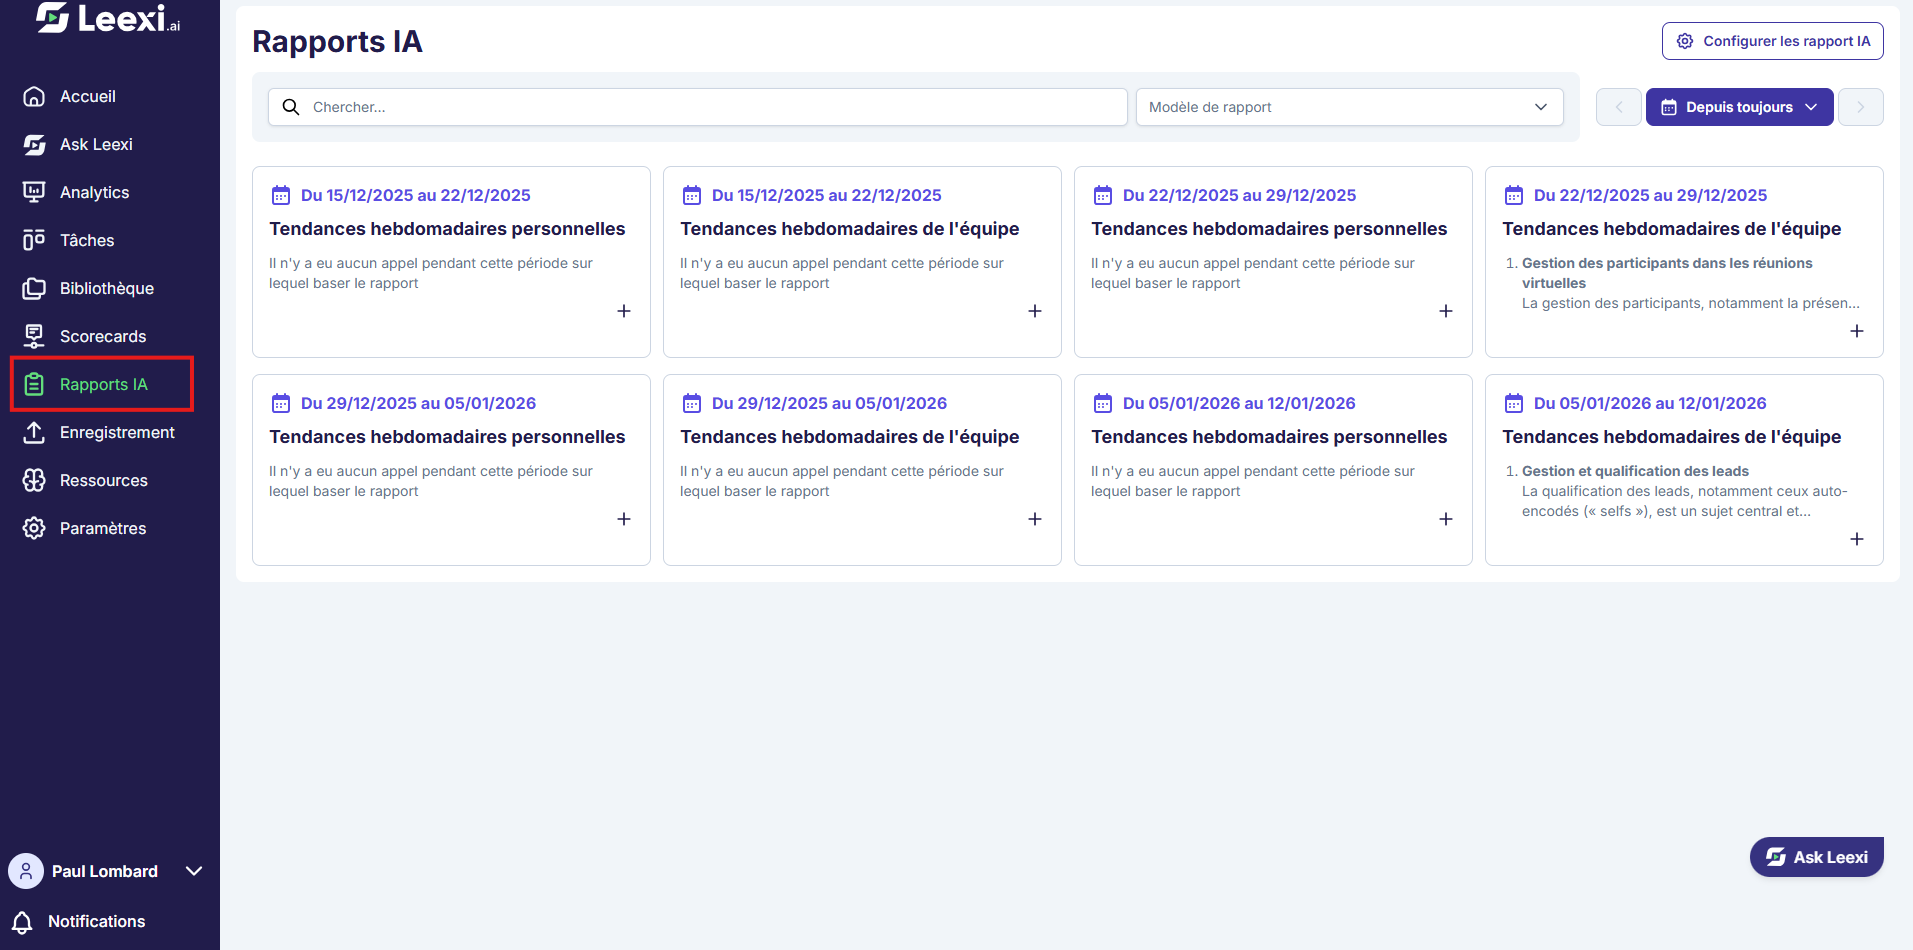
Task: Click "Gestion des participants dans les réunions virtuelles"
Action: 1667,273
